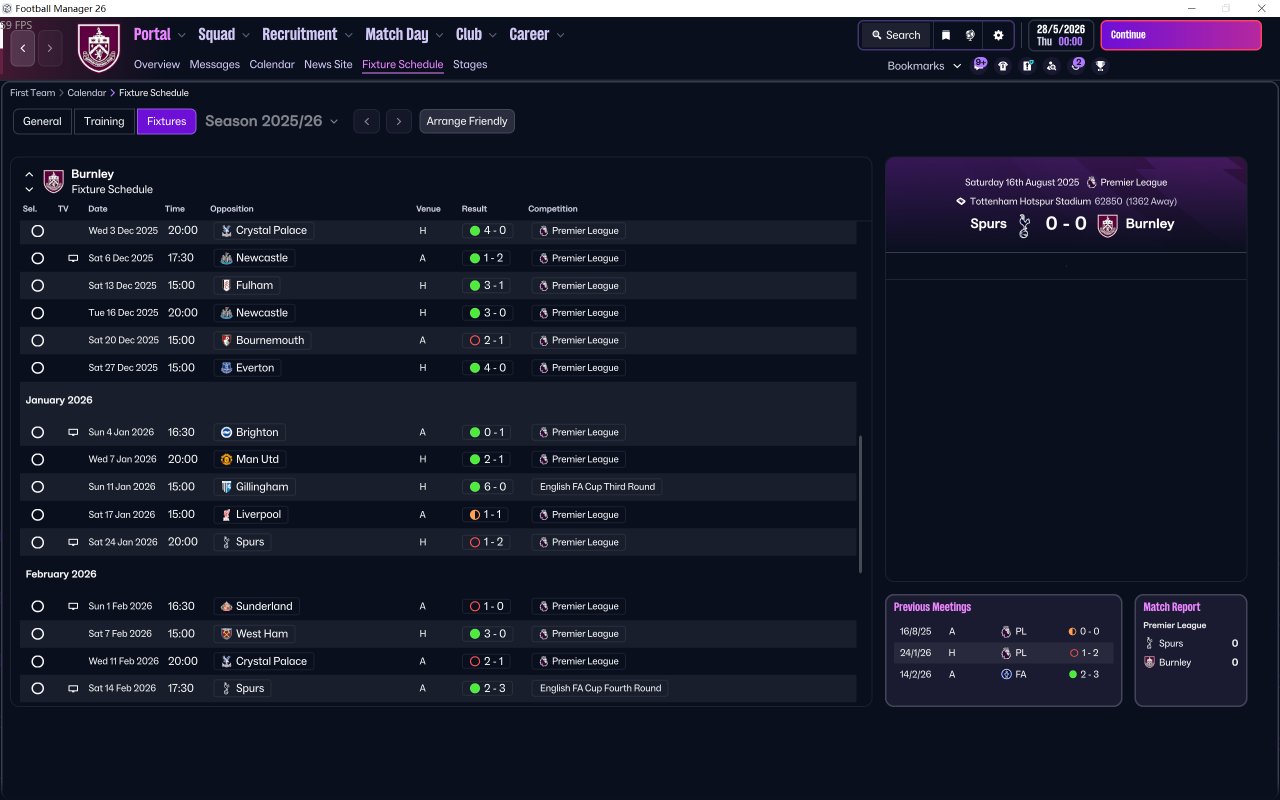This screenshot has width=1280, height=800.
Task: Click the Match Report panel title
Action: pyautogui.click(x=1172, y=607)
